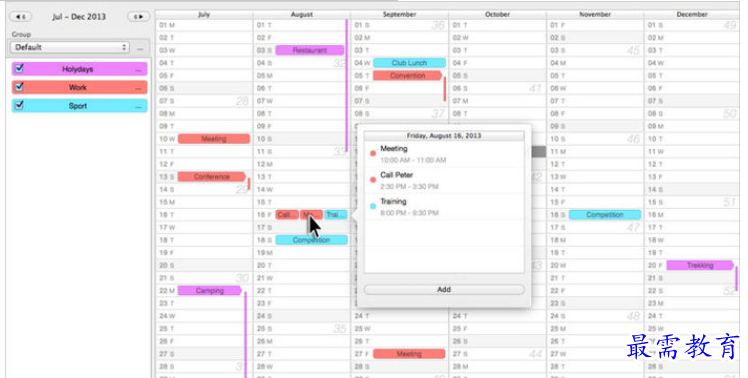Click the Add button in popover
The height and width of the screenshot is (378, 748).
click(444, 289)
